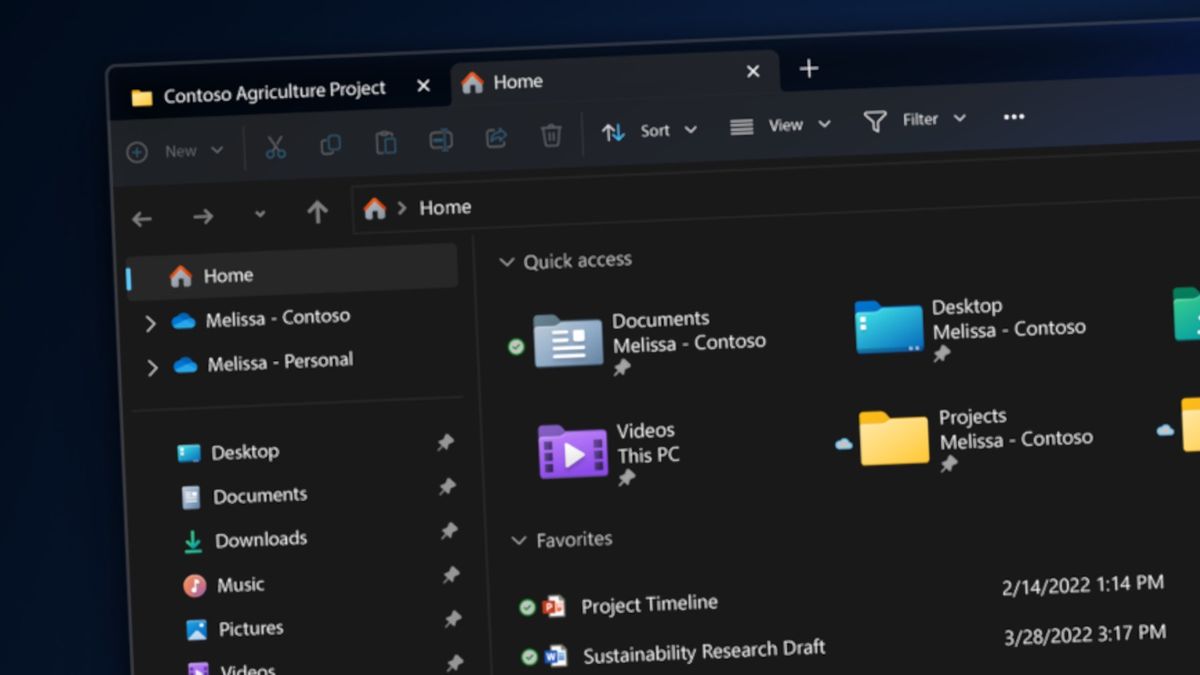Open the recent locations chevron dropdown
1200x675 pixels.
tap(260, 214)
